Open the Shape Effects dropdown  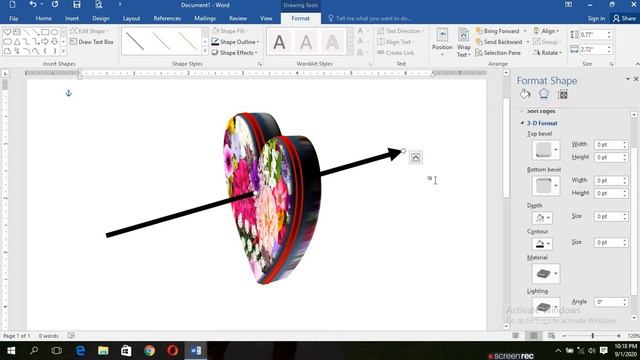click(235, 53)
